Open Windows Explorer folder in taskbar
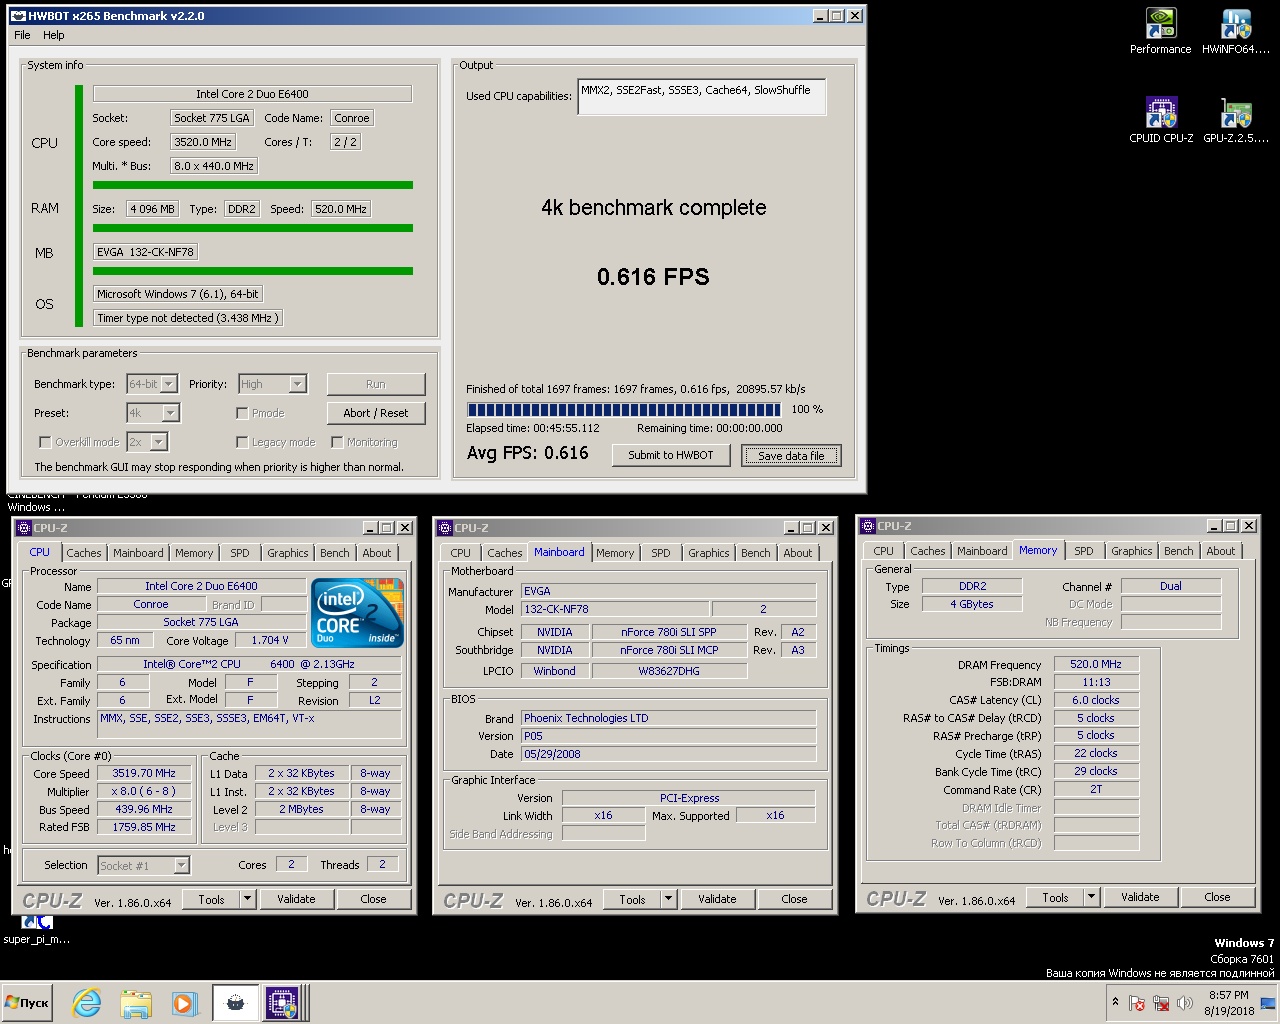This screenshot has height=1024, width=1280. tap(136, 1003)
